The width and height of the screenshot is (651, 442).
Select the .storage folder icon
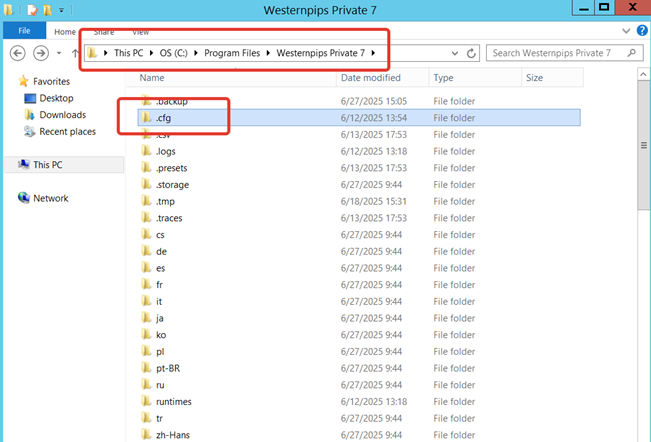coord(146,184)
